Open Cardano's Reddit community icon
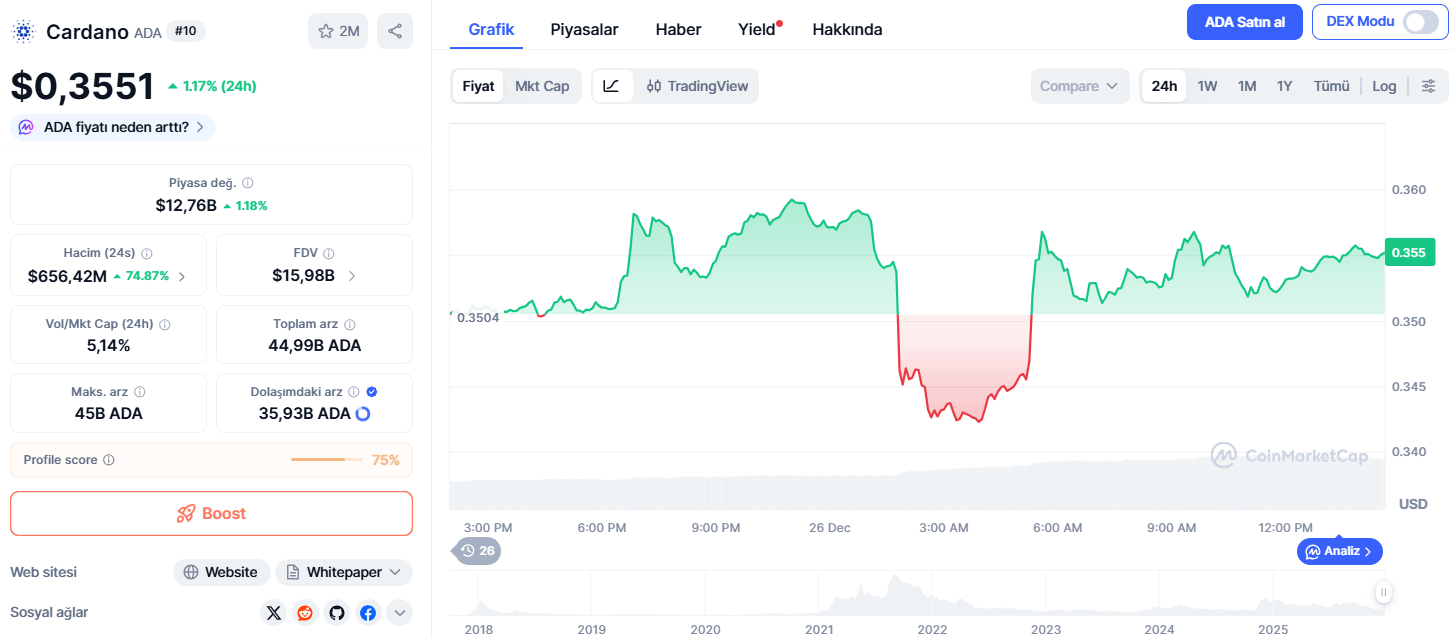Screen dimensions: 1453x637 [x=305, y=612]
